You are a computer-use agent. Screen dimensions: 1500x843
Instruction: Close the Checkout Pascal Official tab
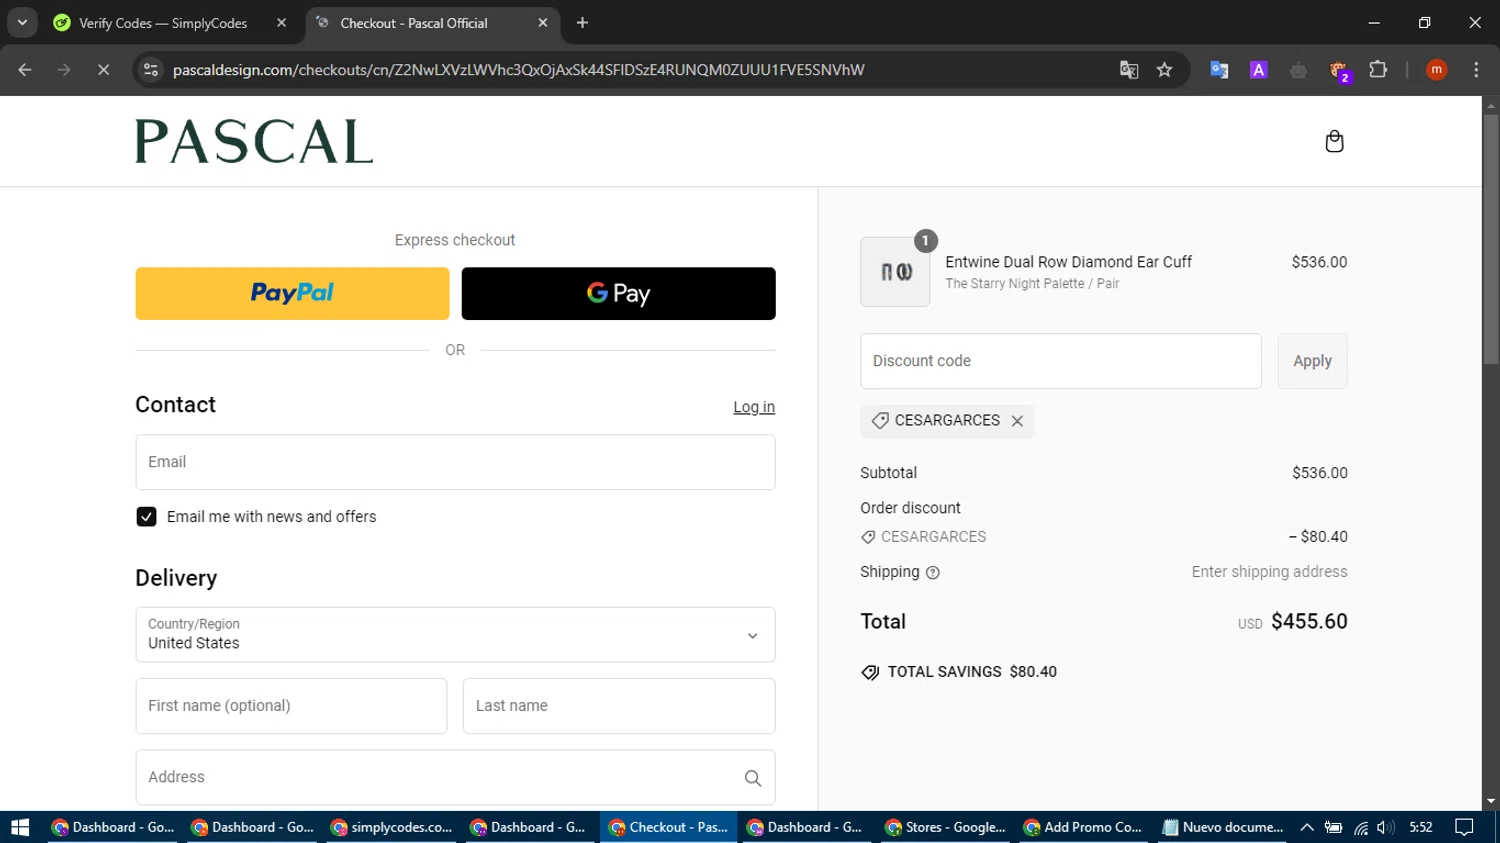point(543,23)
